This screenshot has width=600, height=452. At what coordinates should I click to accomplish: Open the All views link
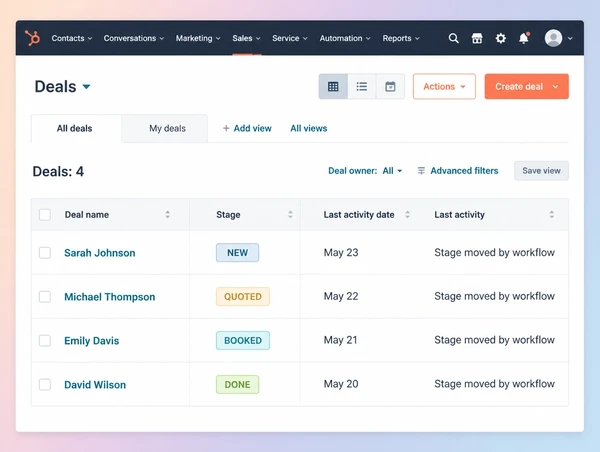[309, 128]
